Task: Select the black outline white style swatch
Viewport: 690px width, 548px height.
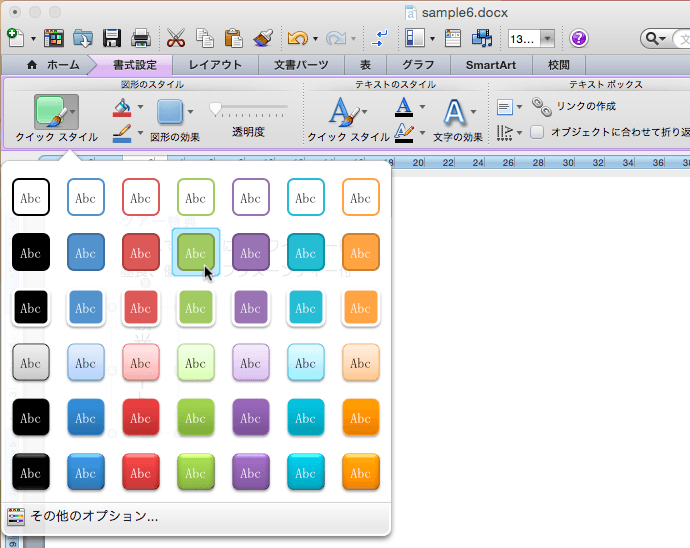Action: click(x=31, y=197)
